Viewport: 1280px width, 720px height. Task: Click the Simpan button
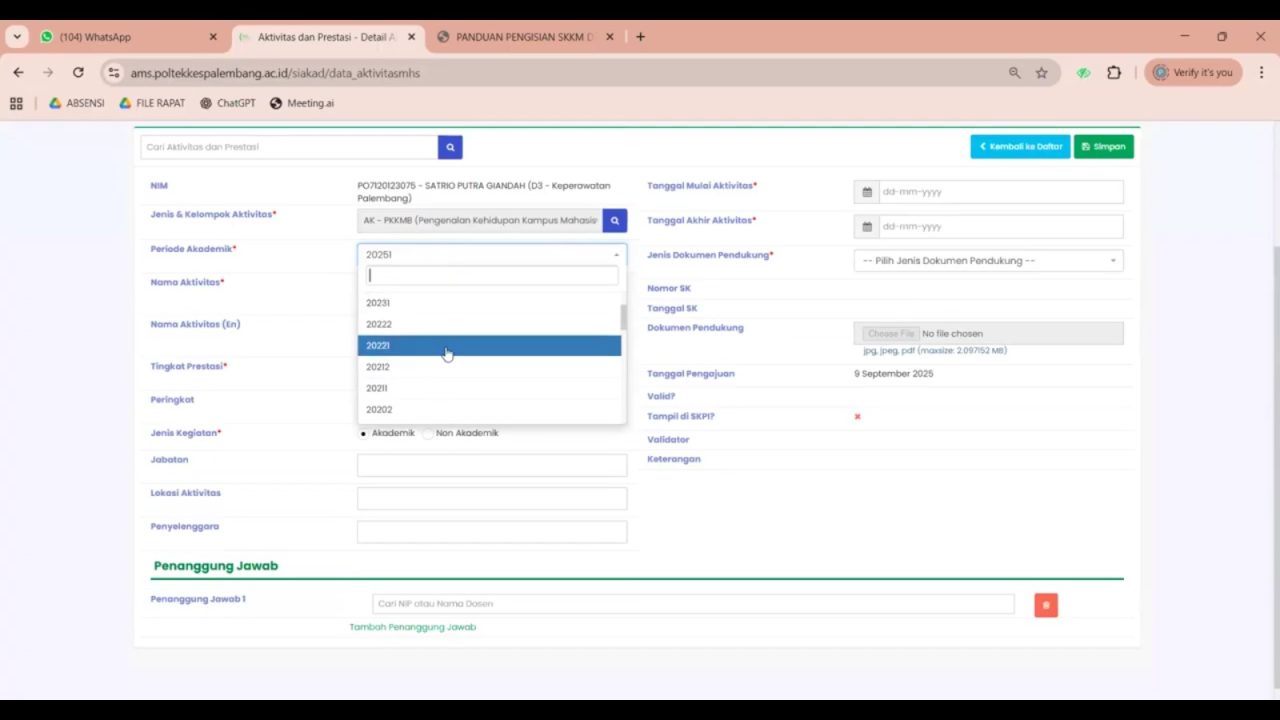pos(1103,147)
